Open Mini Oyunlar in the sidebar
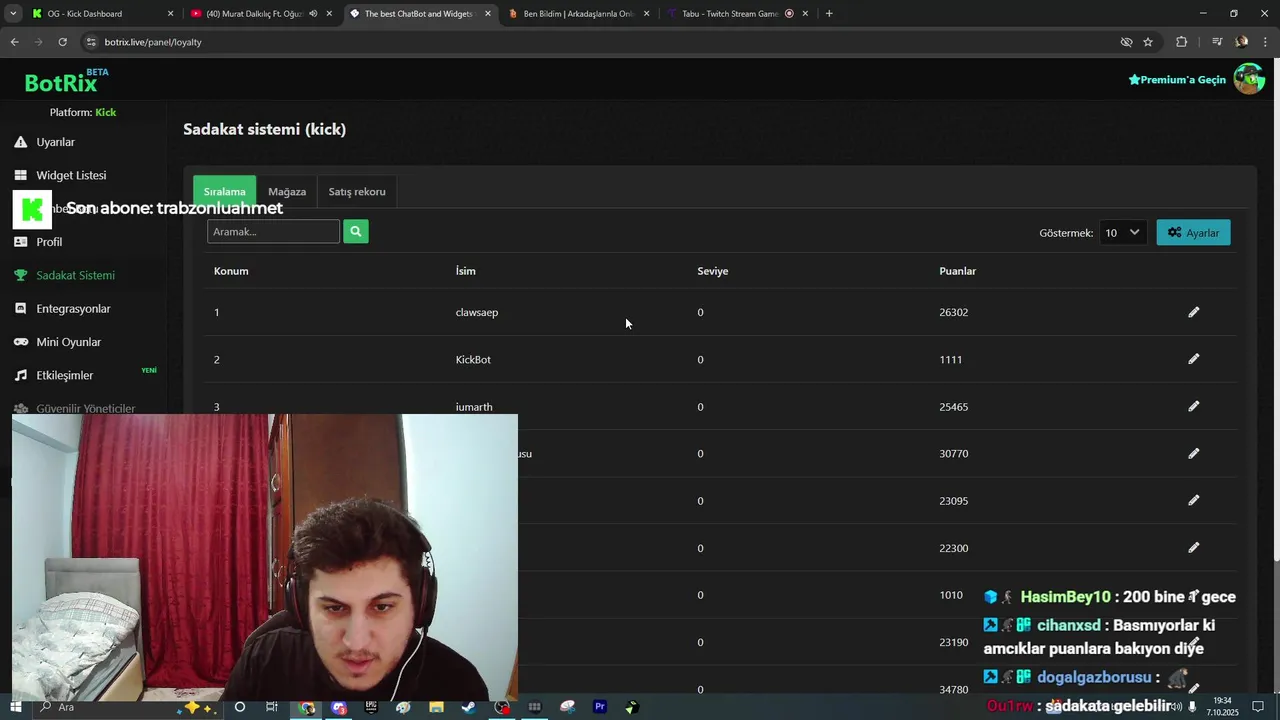1280x720 pixels. (x=68, y=342)
